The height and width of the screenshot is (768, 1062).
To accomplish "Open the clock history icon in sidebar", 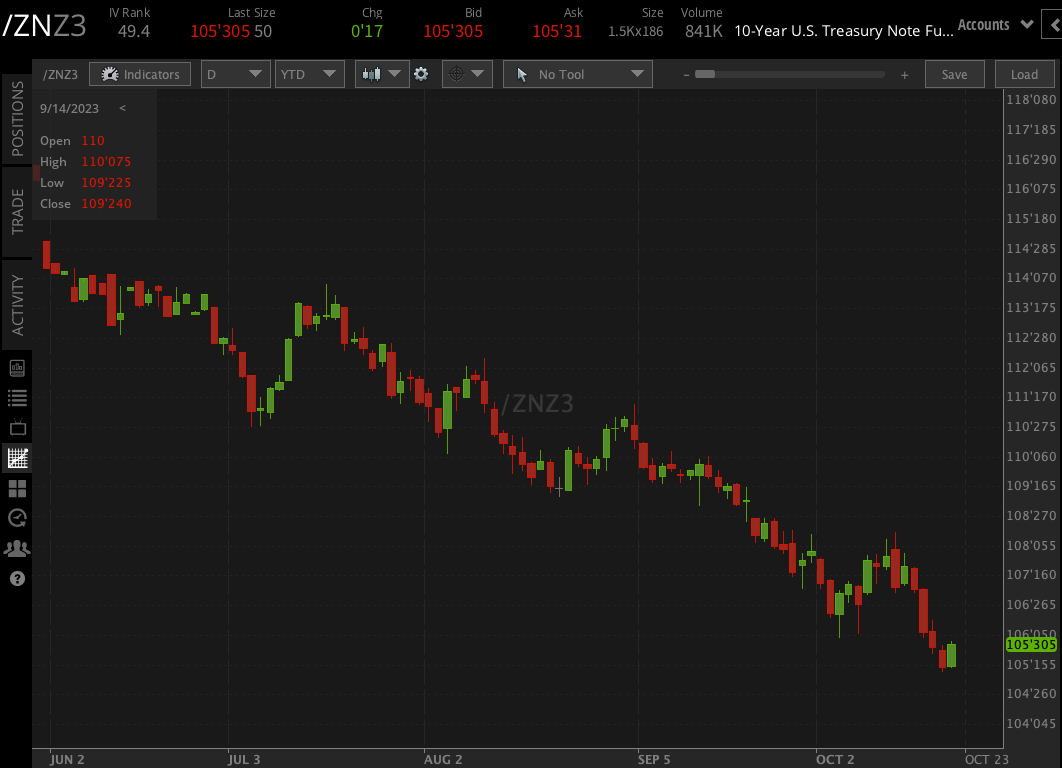I will point(17,518).
